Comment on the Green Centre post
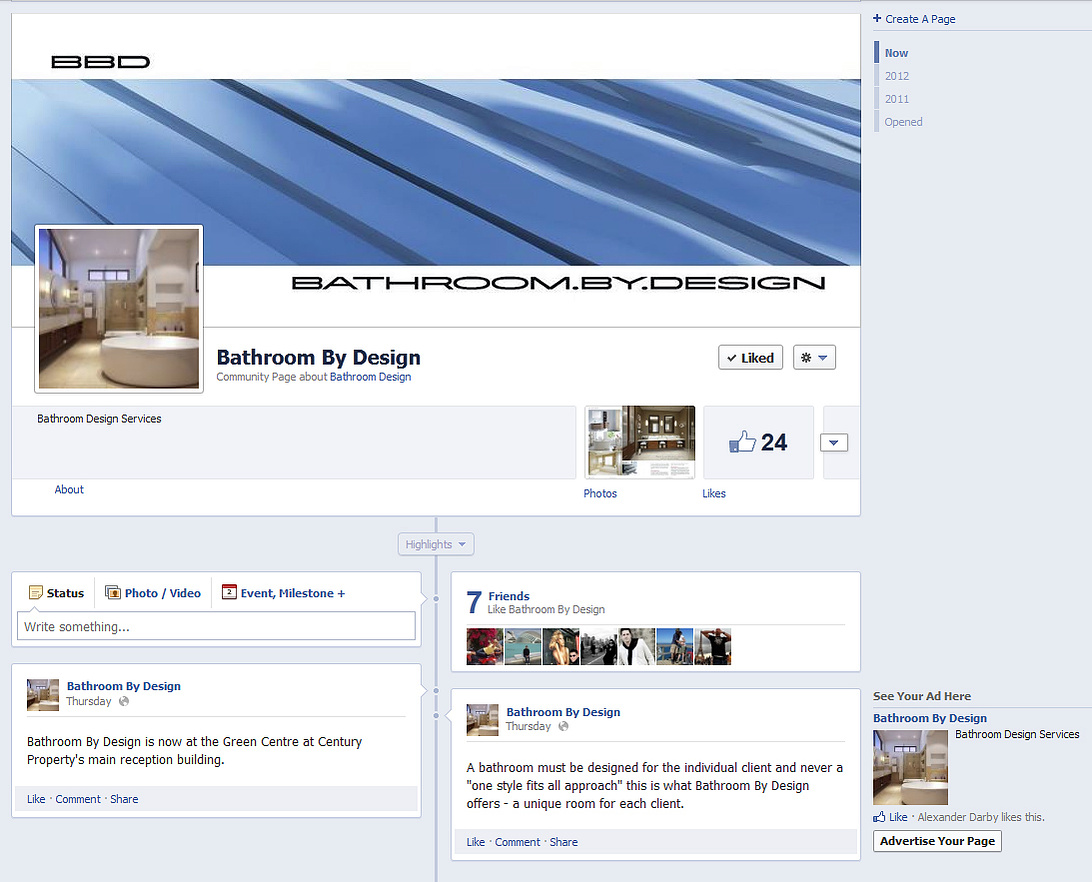Viewport: 1092px width, 882px height. 78,799
